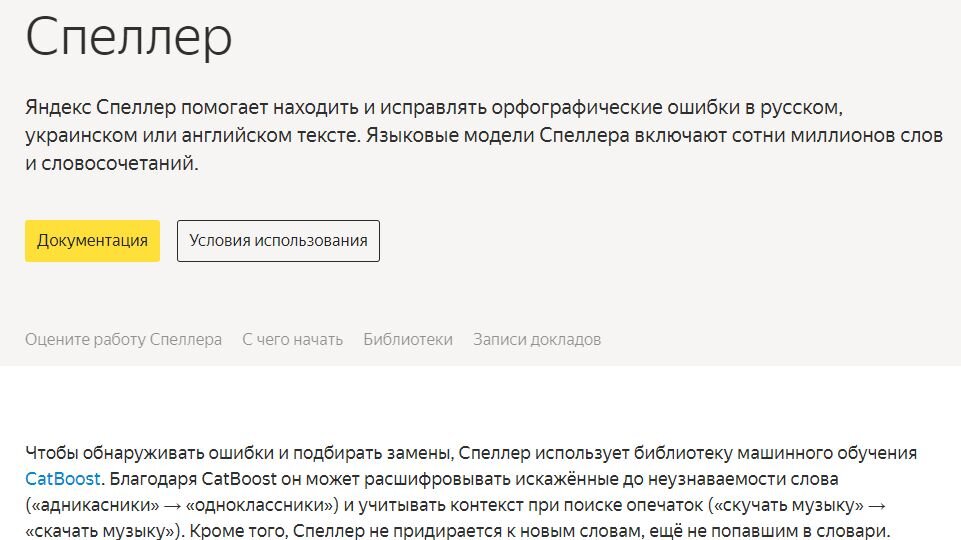Click text 'украинском или английском тексте'
This screenshot has height=540, width=961.
[192, 135]
